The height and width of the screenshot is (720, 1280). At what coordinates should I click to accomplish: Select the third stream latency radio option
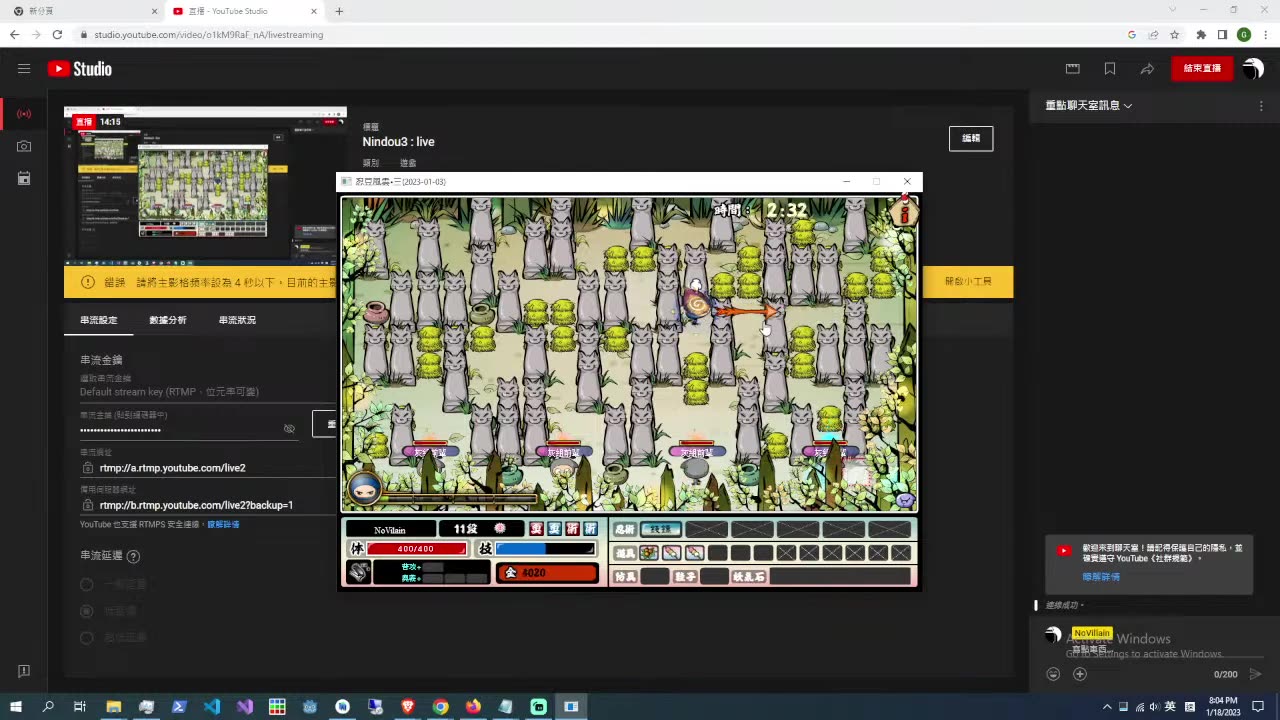(87, 637)
